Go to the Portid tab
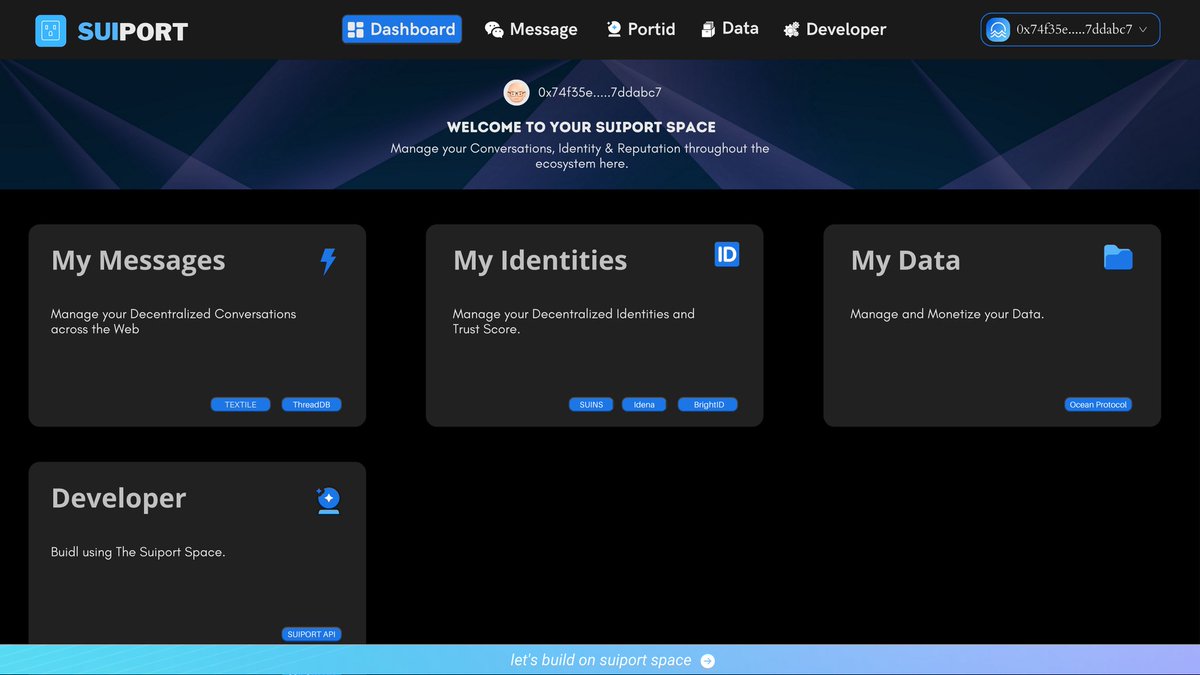Image resolution: width=1200 pixels, height=675 pixels. (641, 29)
